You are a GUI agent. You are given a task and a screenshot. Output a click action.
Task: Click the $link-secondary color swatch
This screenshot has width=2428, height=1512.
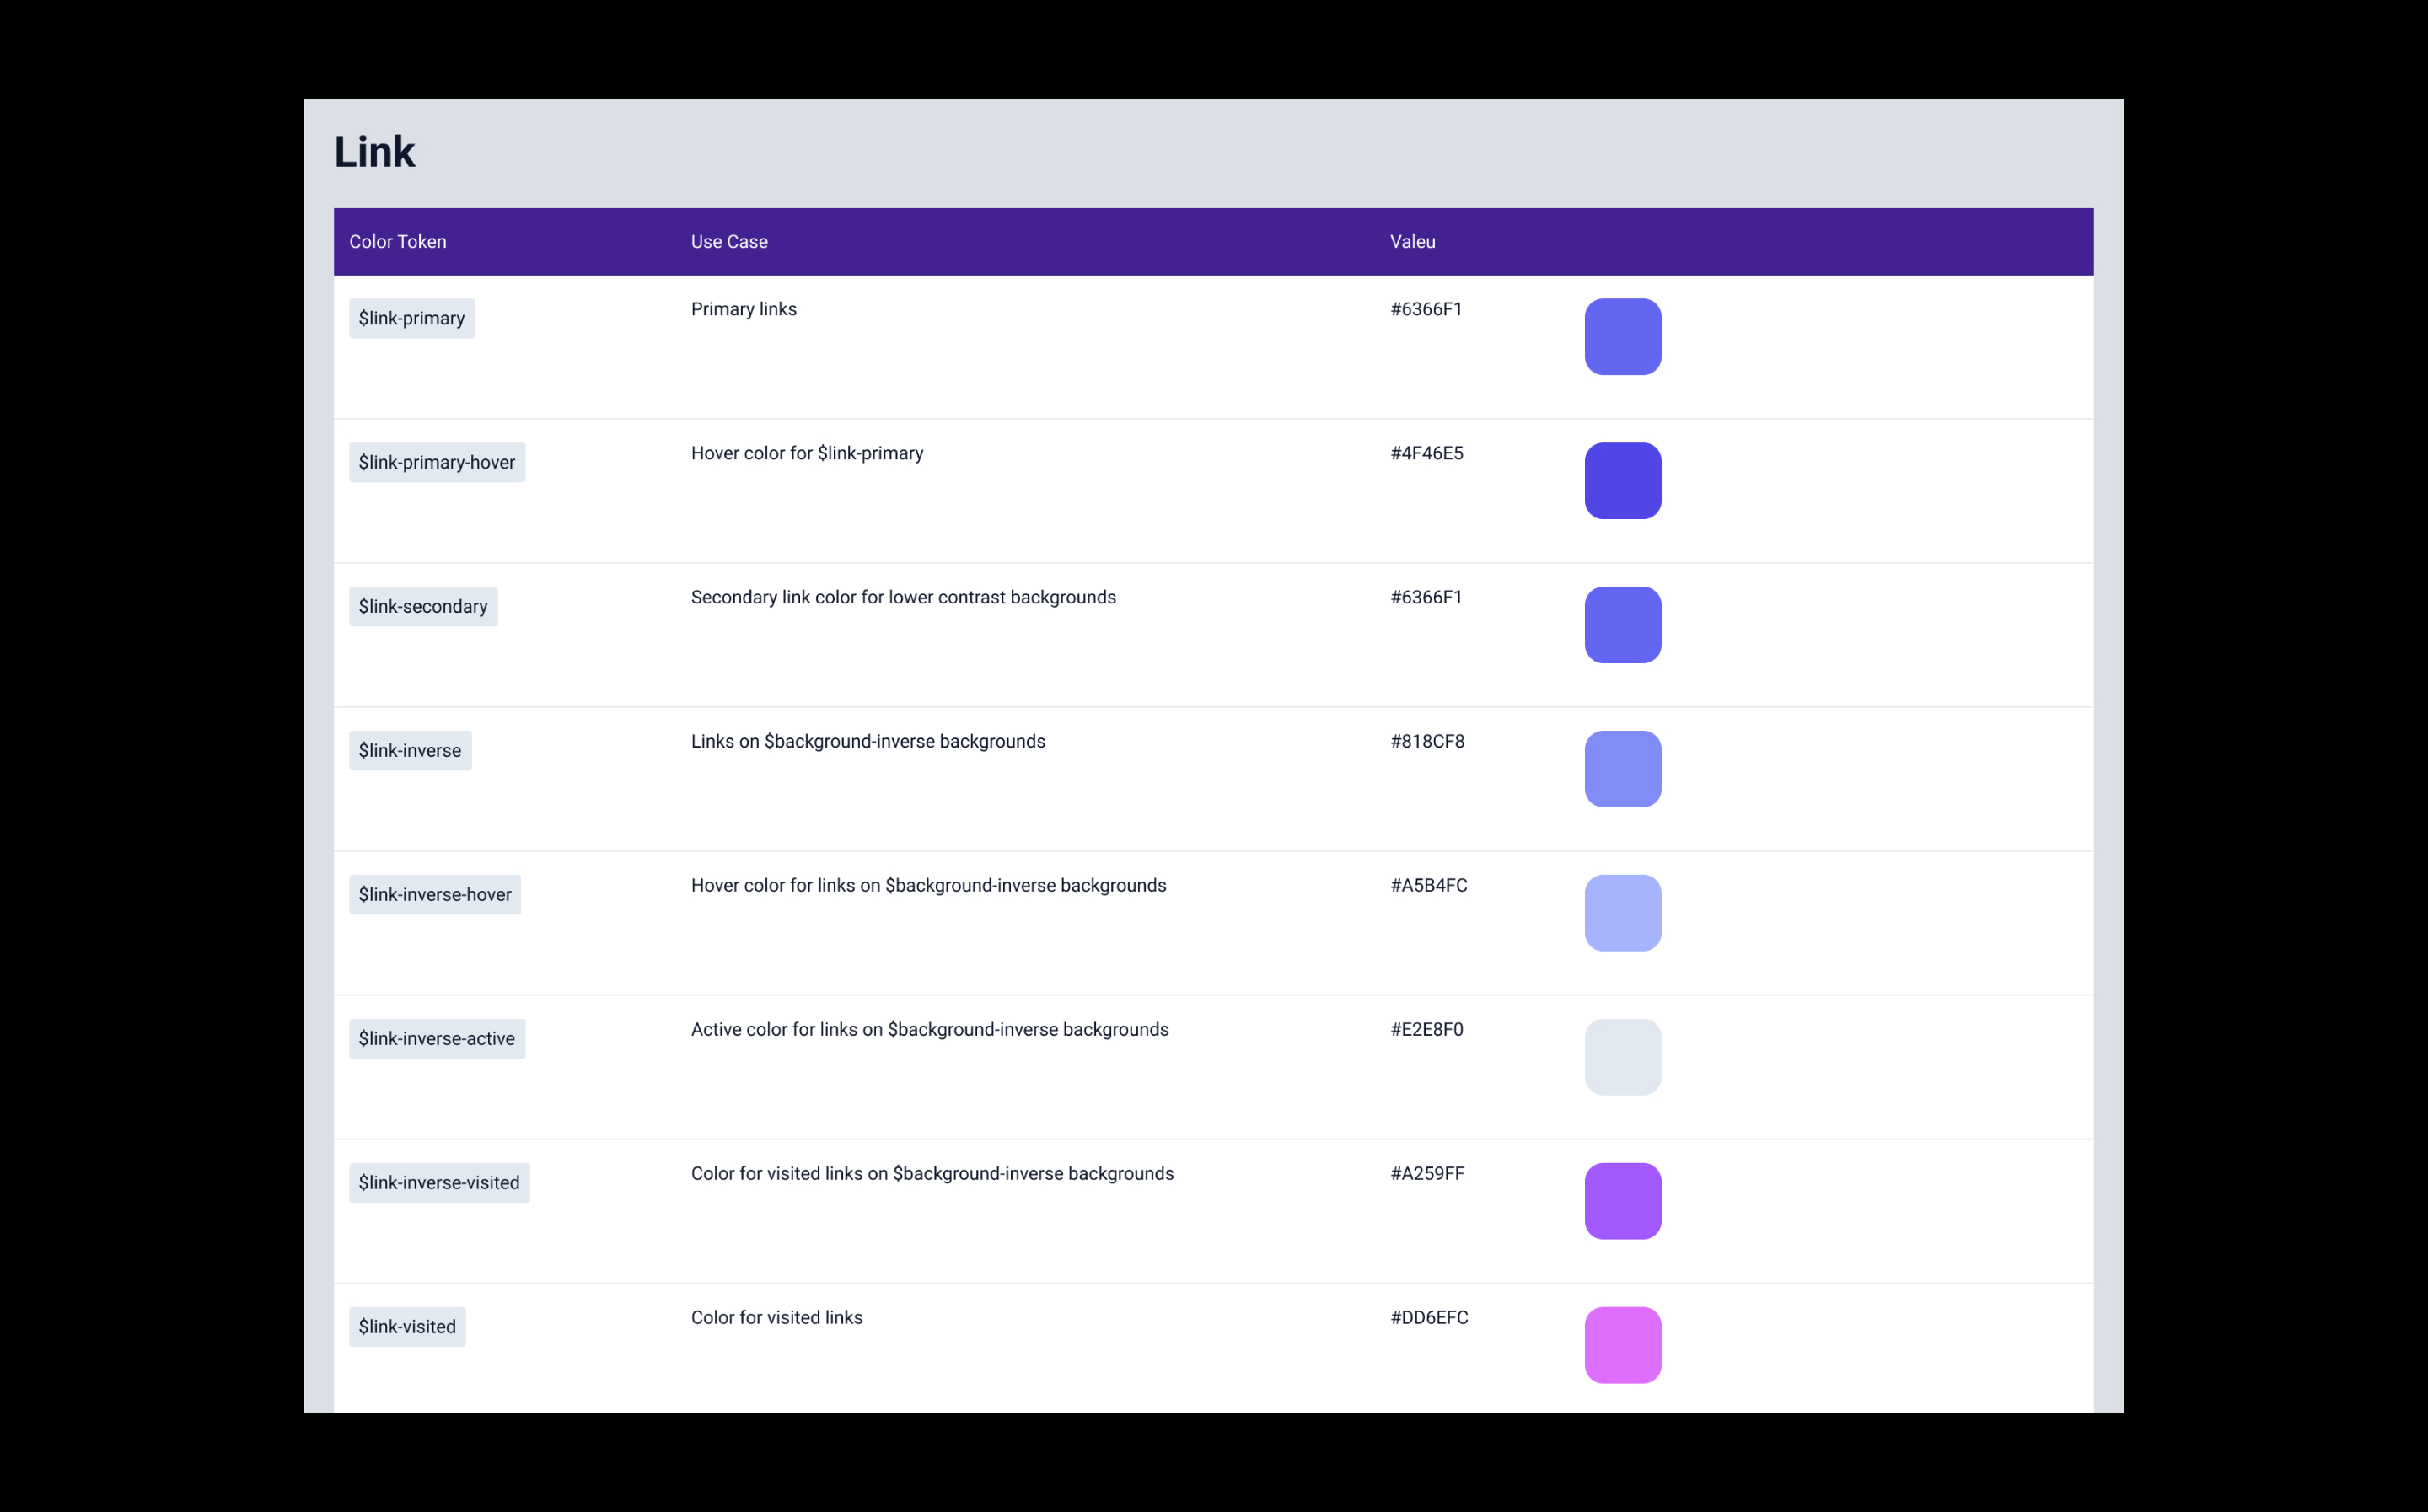click(x=1622, y=625)
